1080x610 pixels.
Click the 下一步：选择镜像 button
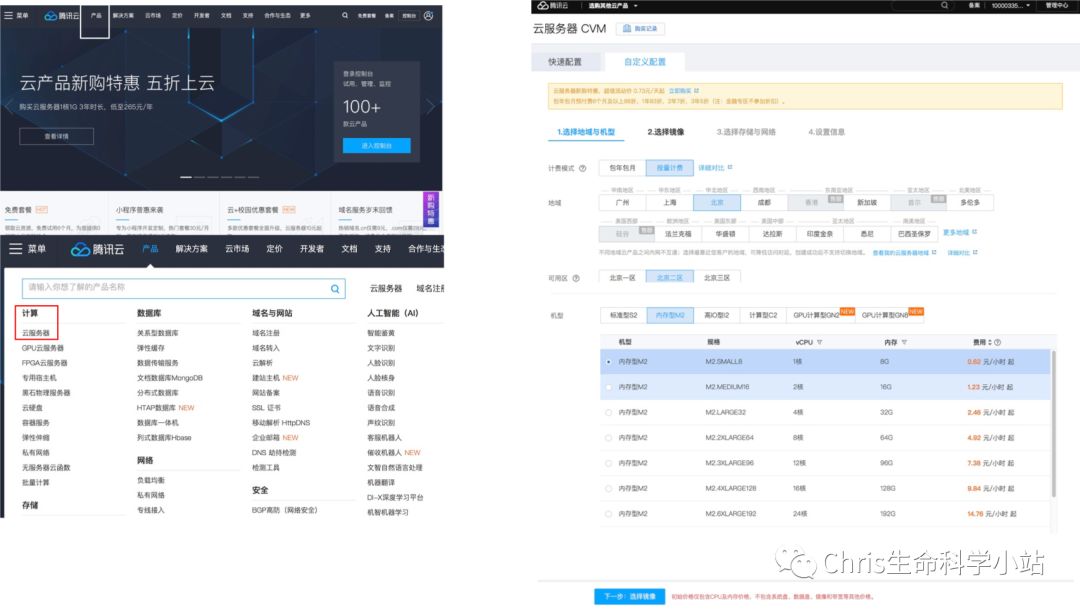(x=630, y=596)
